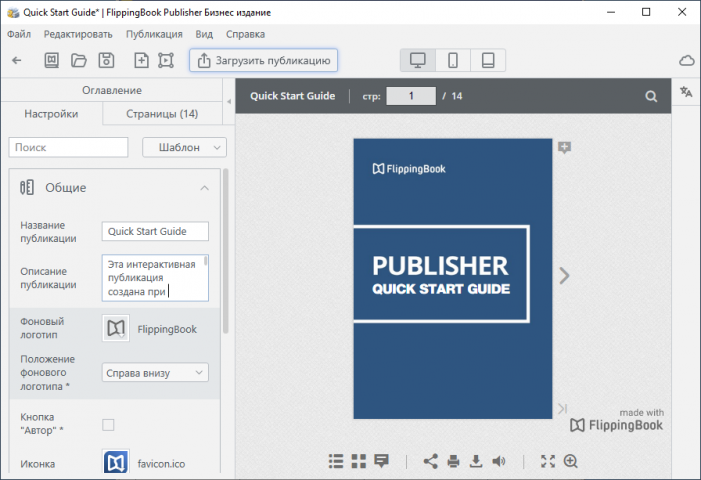This screenshot has width=701, height=480.
Task: Switch to mobile phone preview mode
Action: (x=453, y=60)
